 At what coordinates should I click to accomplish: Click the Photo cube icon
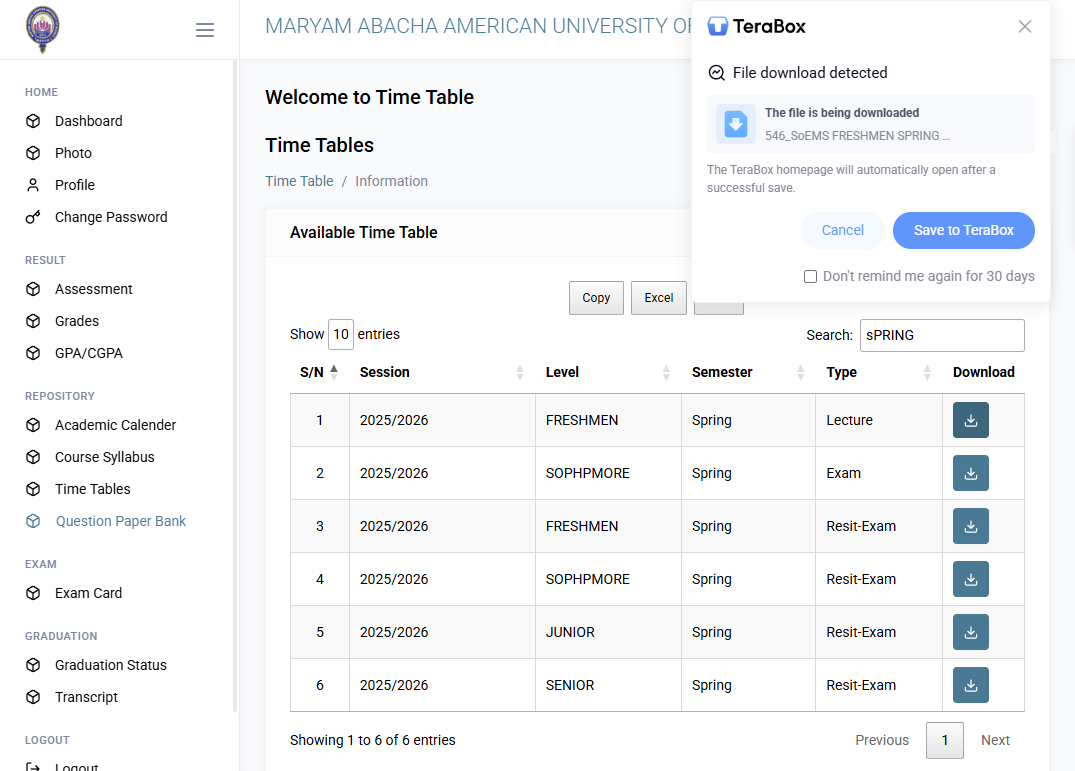pyautogui.click(x=33, y=153)
